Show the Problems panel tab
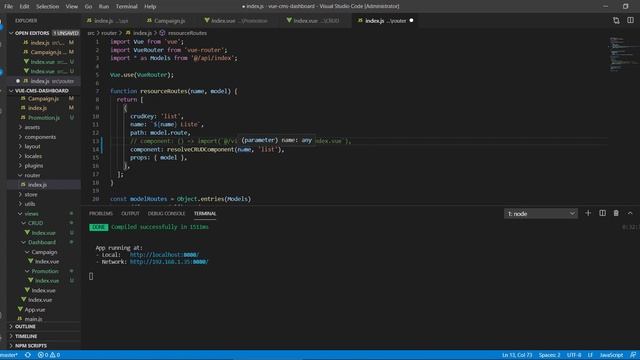 coord(101,213)
